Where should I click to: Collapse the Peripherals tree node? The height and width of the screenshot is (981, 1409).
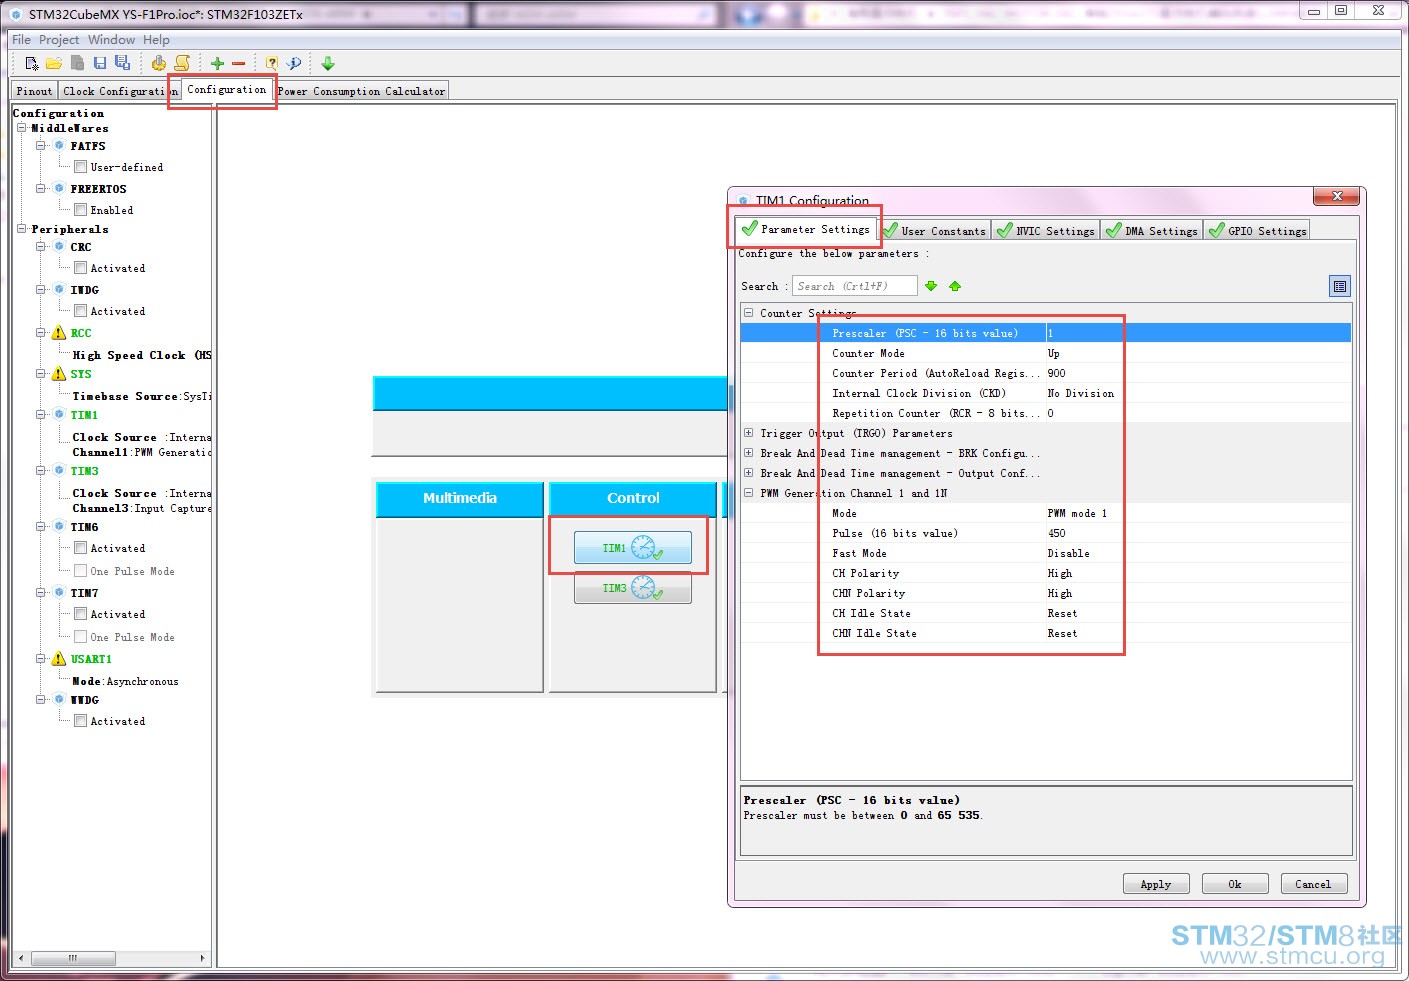[21, 229]
